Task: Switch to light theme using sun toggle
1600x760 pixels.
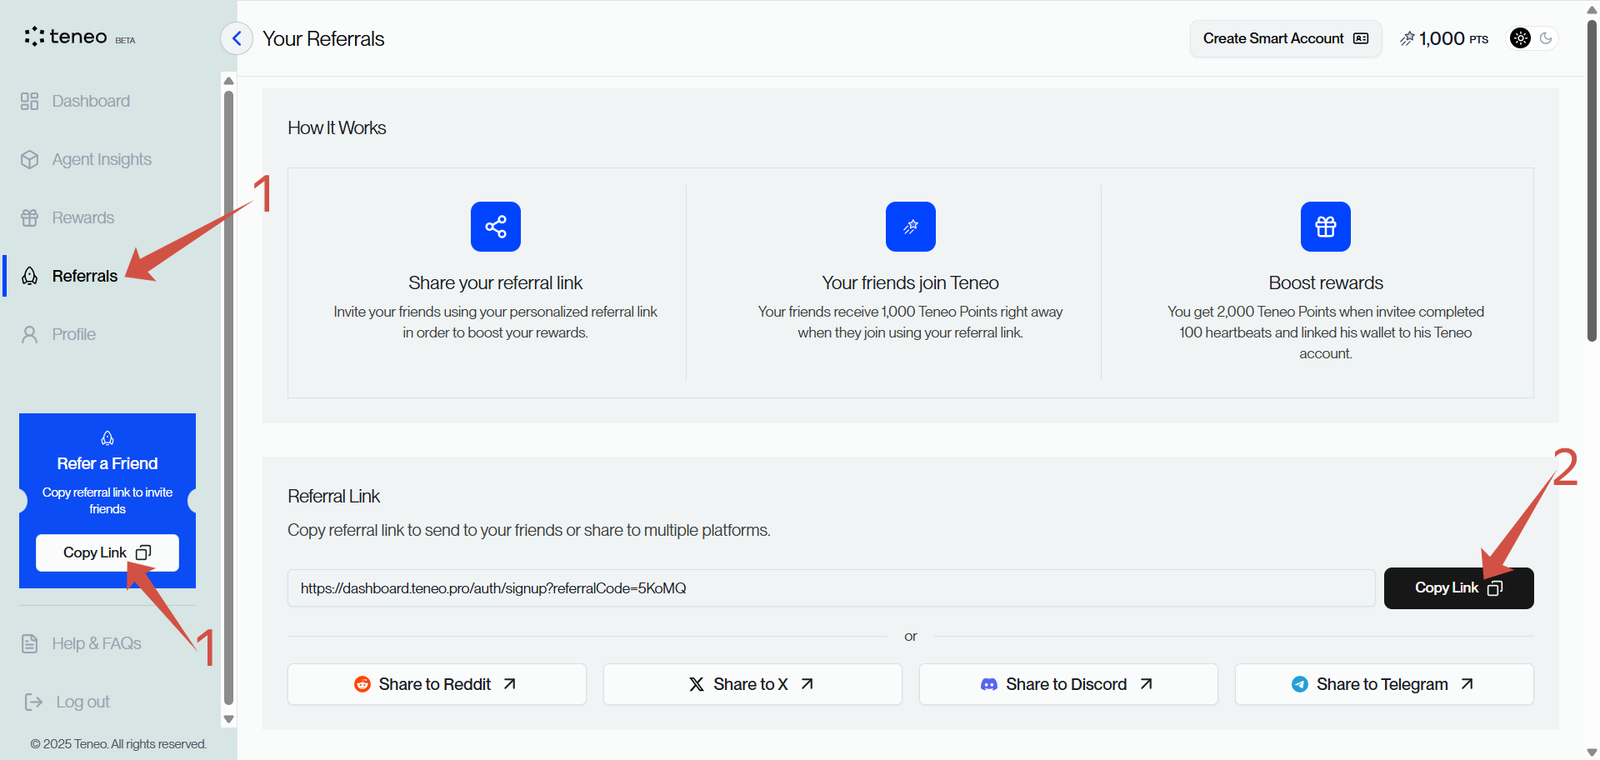Action: (x=1520, y=38)
